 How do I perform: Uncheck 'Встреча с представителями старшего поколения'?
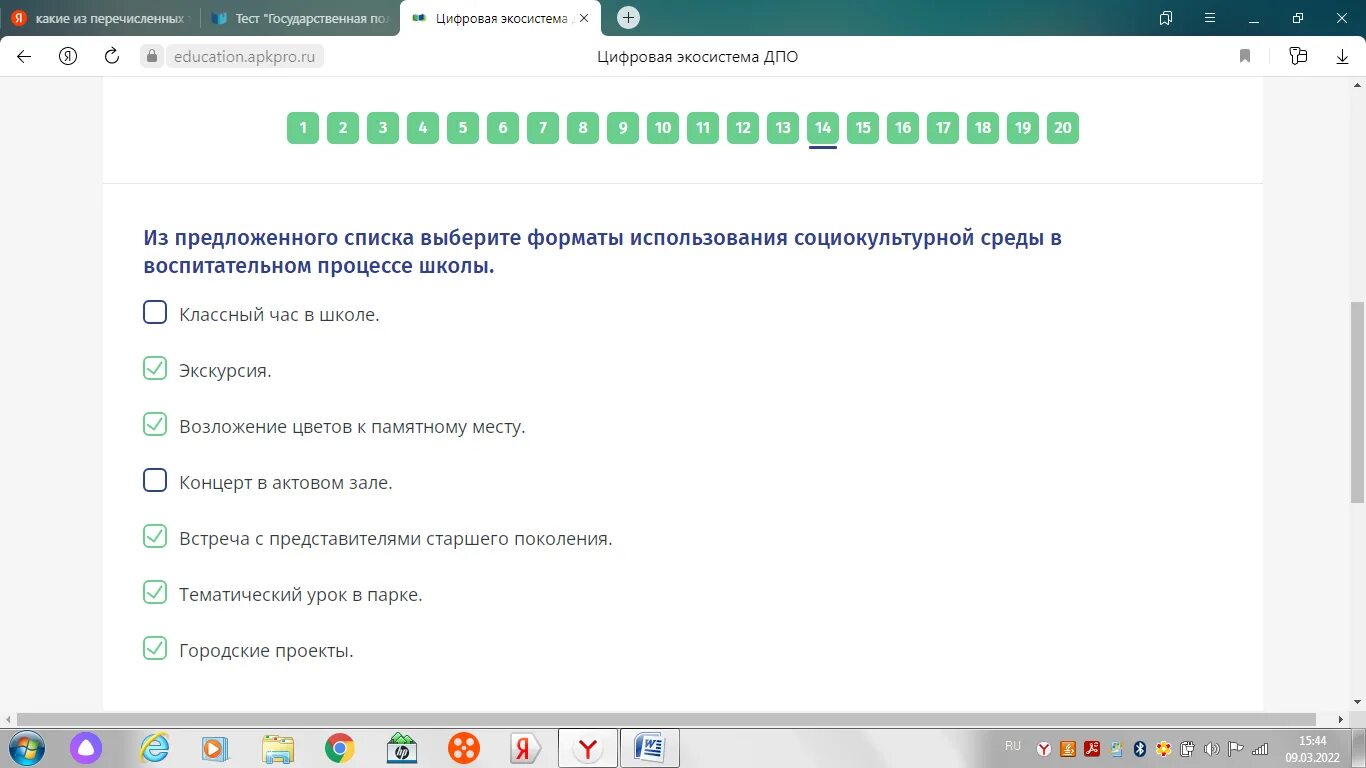point(155,537)
